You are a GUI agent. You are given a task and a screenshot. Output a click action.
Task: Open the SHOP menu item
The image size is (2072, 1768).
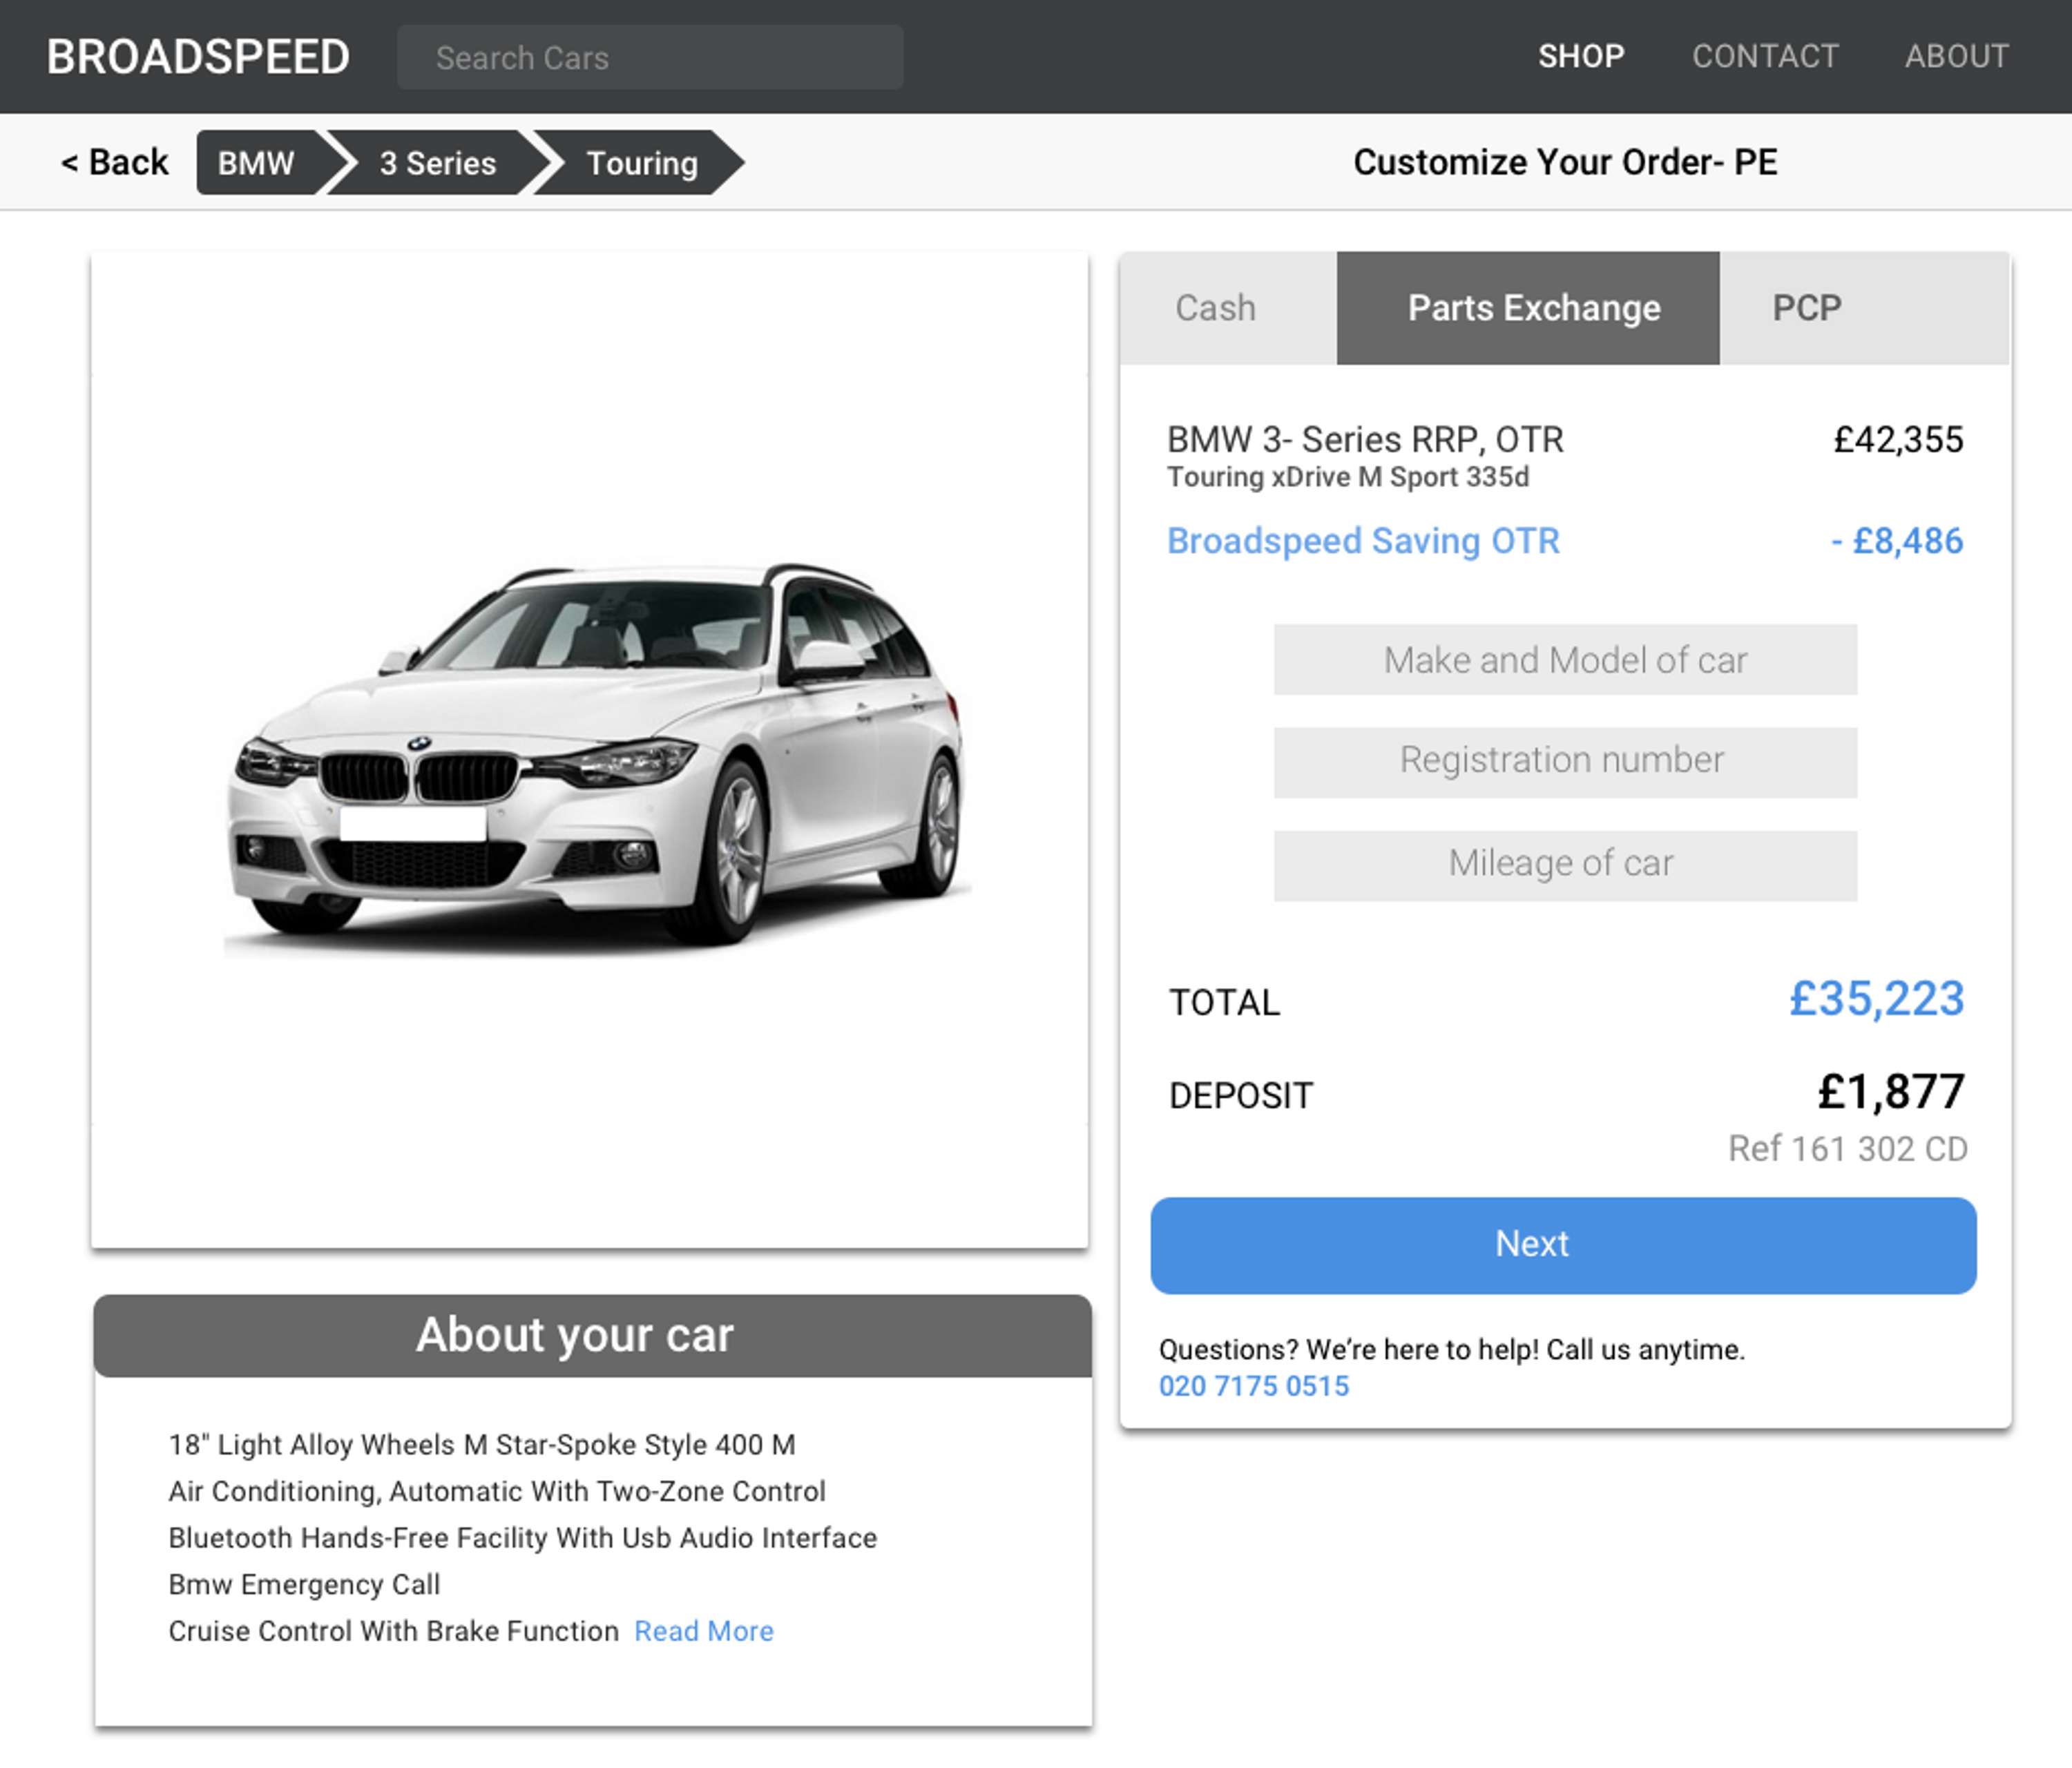[1581, 56]
